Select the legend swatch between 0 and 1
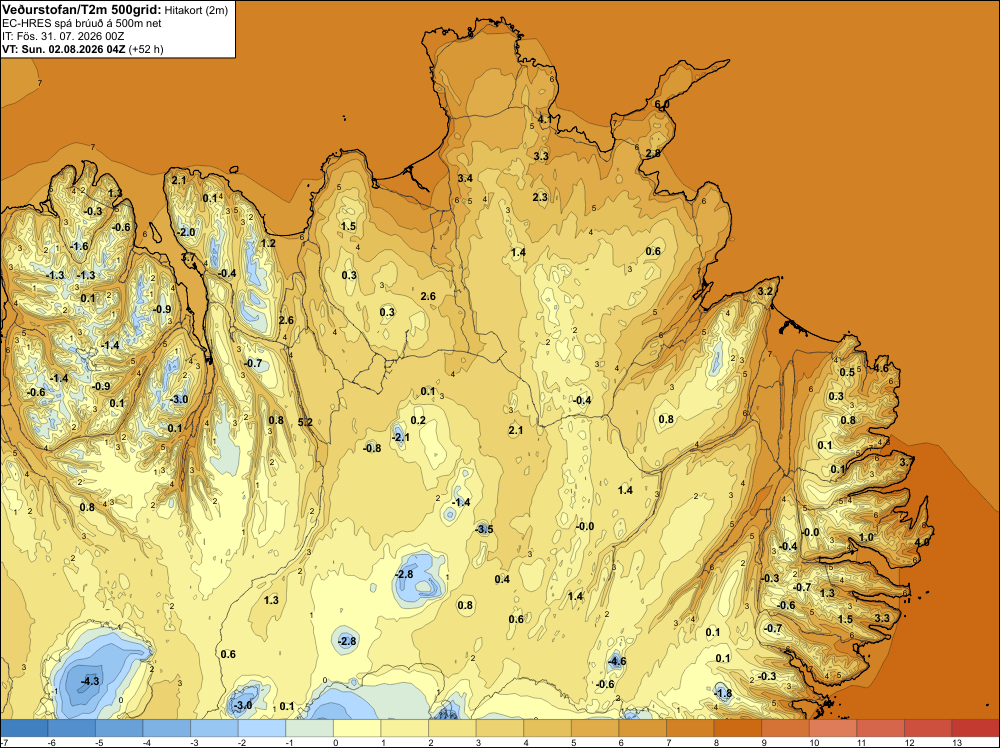The height and width of the screenshot is (748, 1000). 357,728
